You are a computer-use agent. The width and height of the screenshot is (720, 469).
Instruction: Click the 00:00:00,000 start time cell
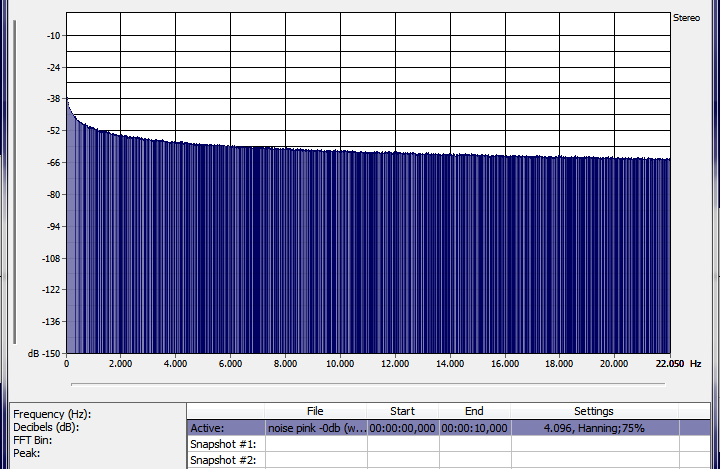click(402, 427)
